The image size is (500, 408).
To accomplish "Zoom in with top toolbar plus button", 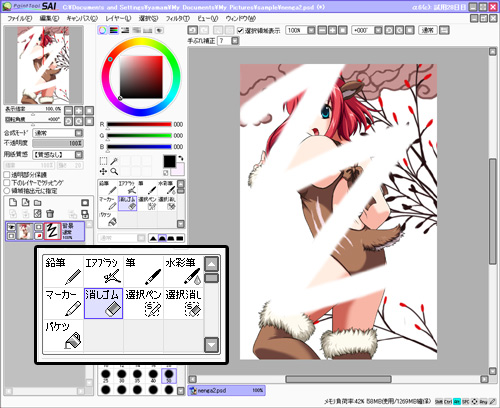I will click(332, 30).
